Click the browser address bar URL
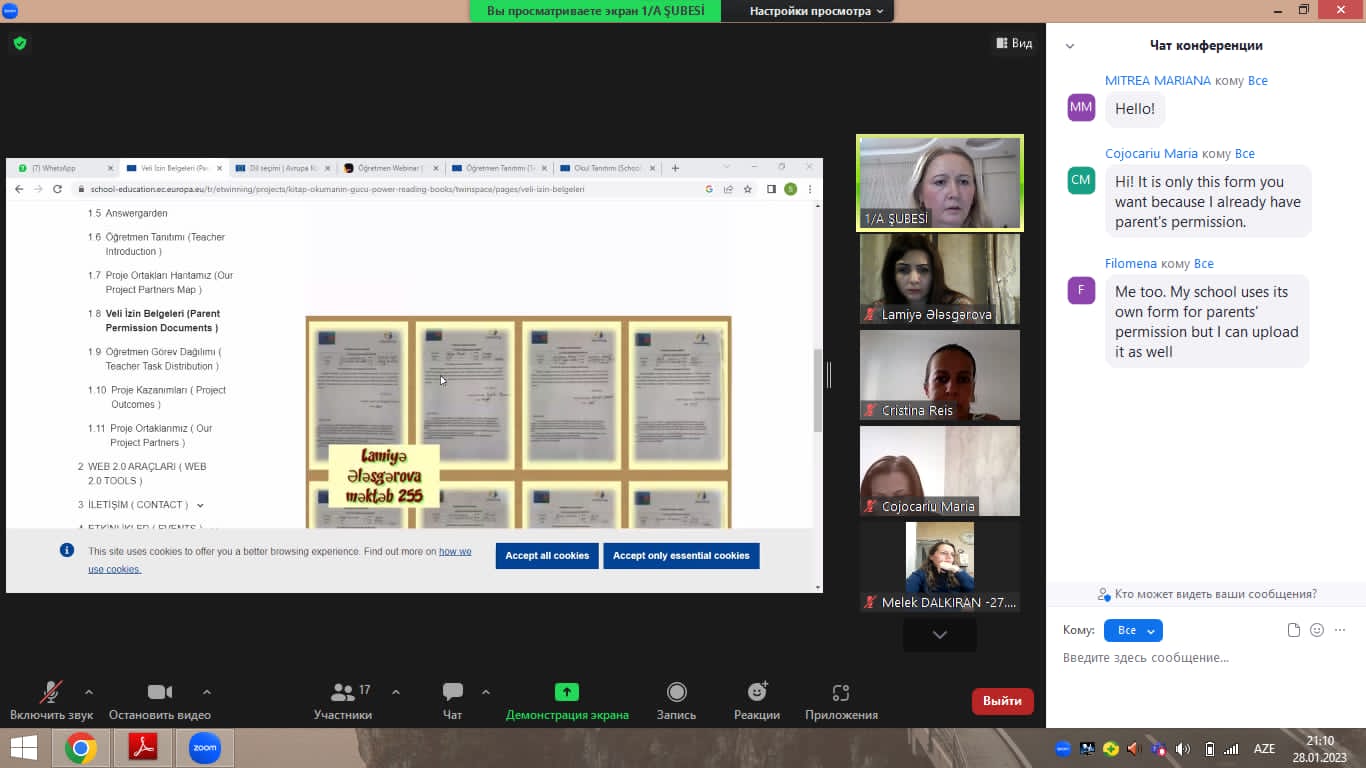Viewport: 1366px width, 768px height. 337,189
